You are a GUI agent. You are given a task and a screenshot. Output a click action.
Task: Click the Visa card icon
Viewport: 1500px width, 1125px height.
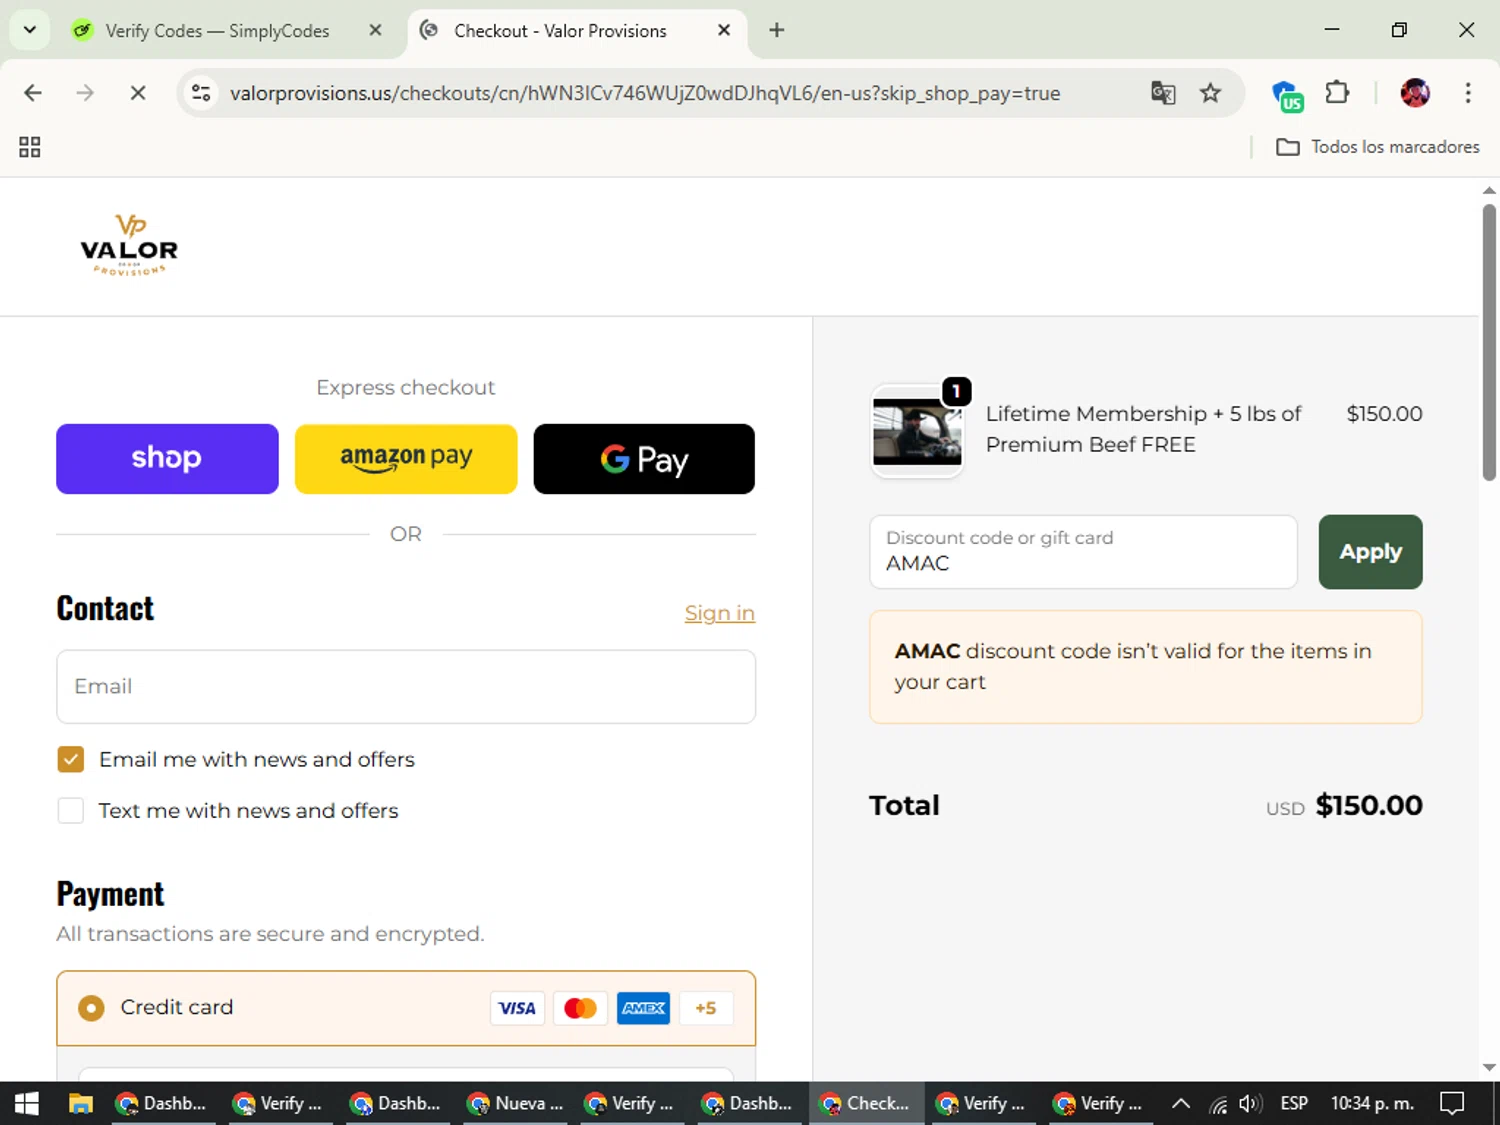tap(517, 1008)
